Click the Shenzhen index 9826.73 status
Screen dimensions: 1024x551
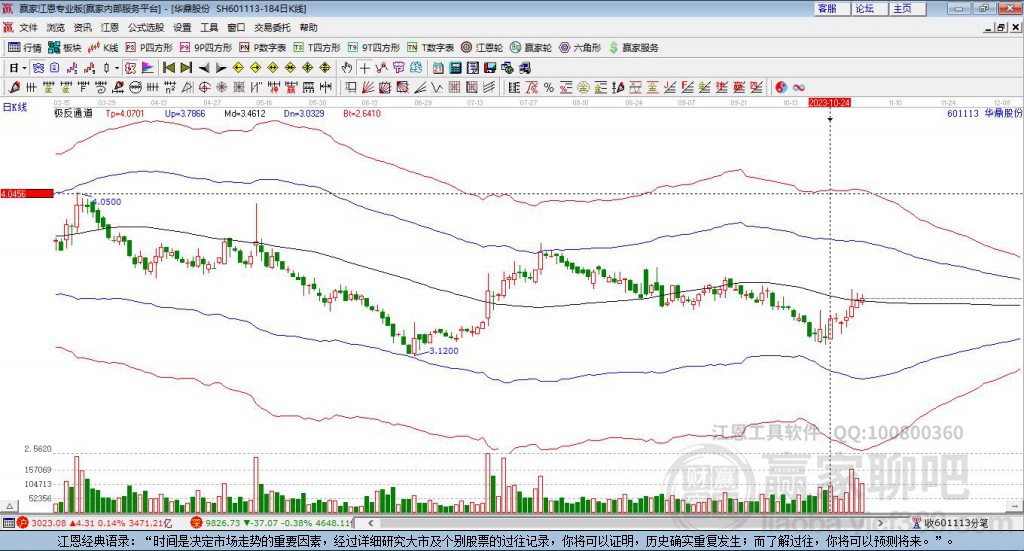coord(272,523)
